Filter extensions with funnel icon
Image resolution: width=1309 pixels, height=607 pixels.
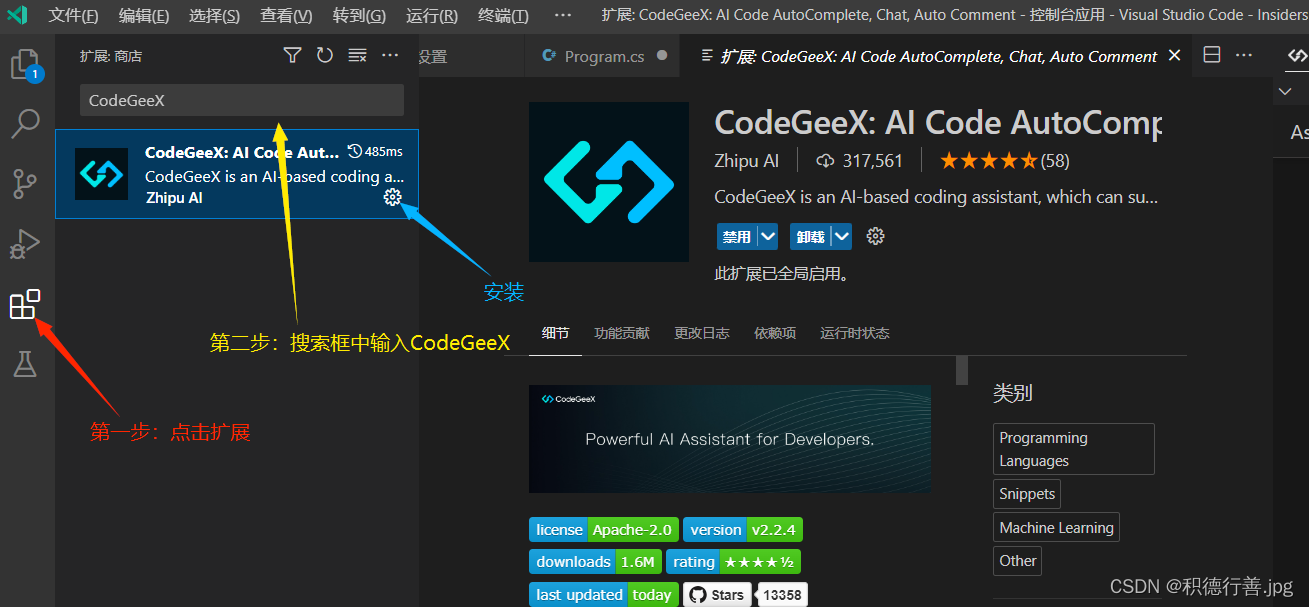click(292, 56)
